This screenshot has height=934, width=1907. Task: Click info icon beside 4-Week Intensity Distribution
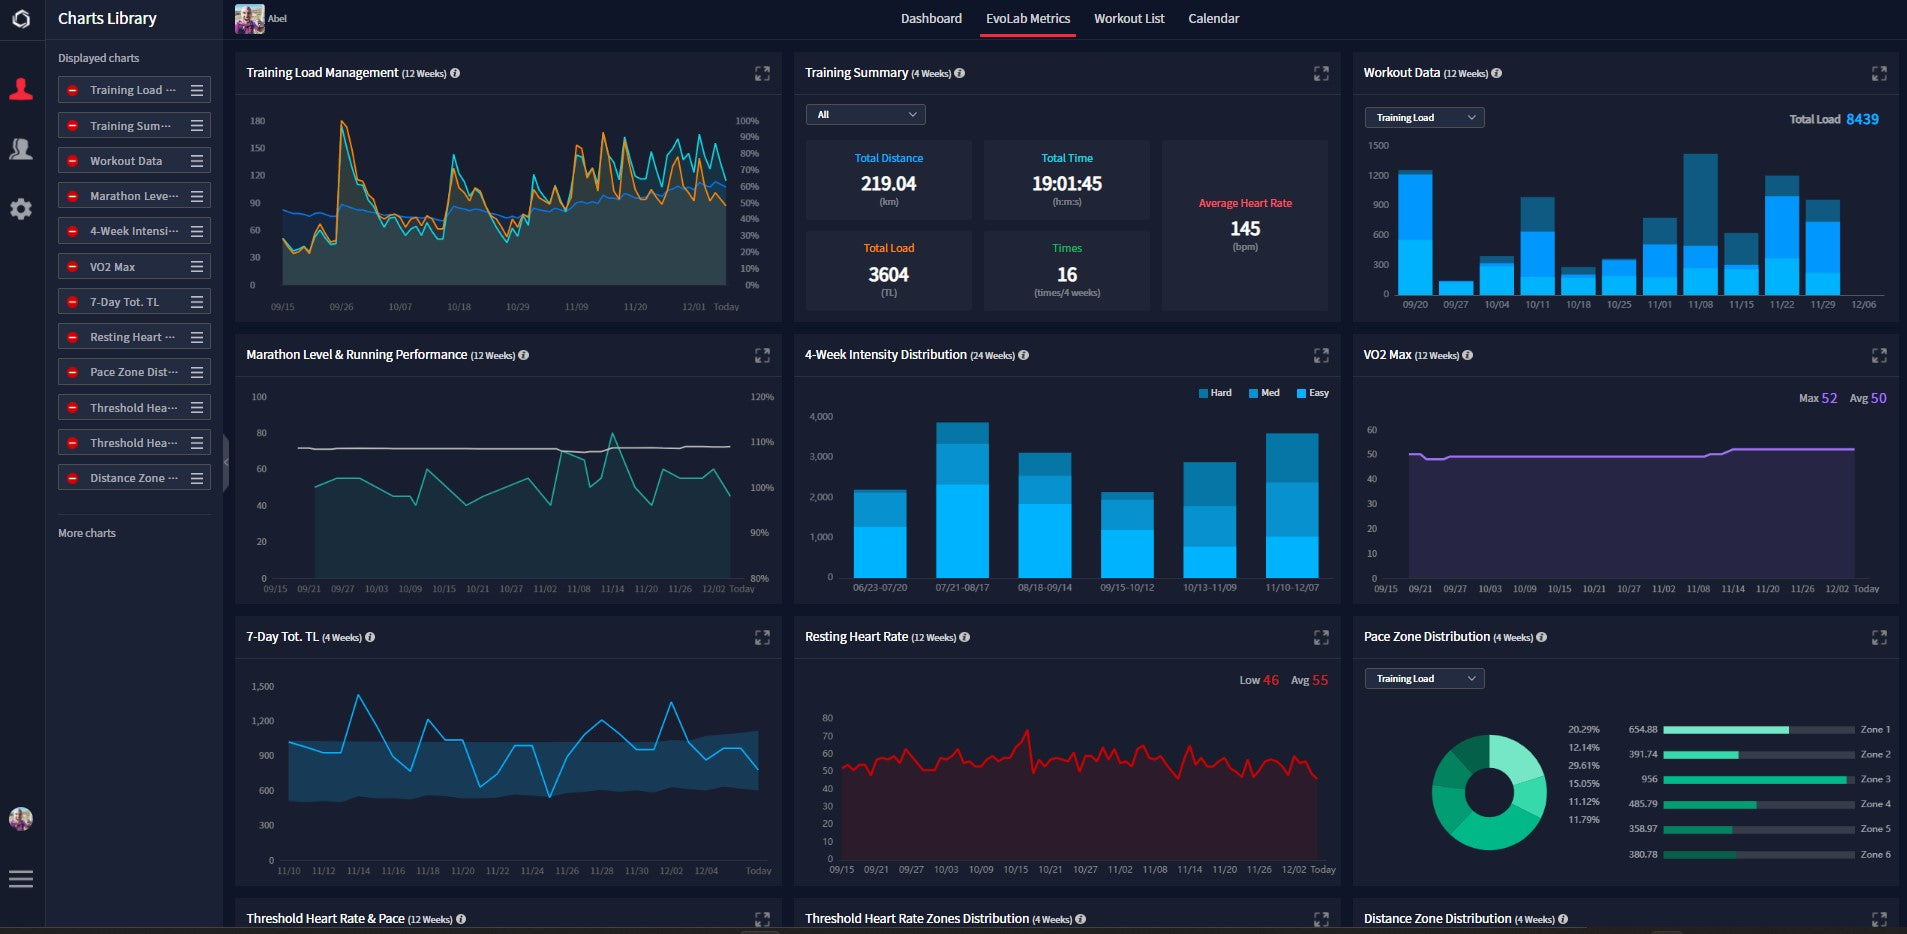tap(1024, 355)
